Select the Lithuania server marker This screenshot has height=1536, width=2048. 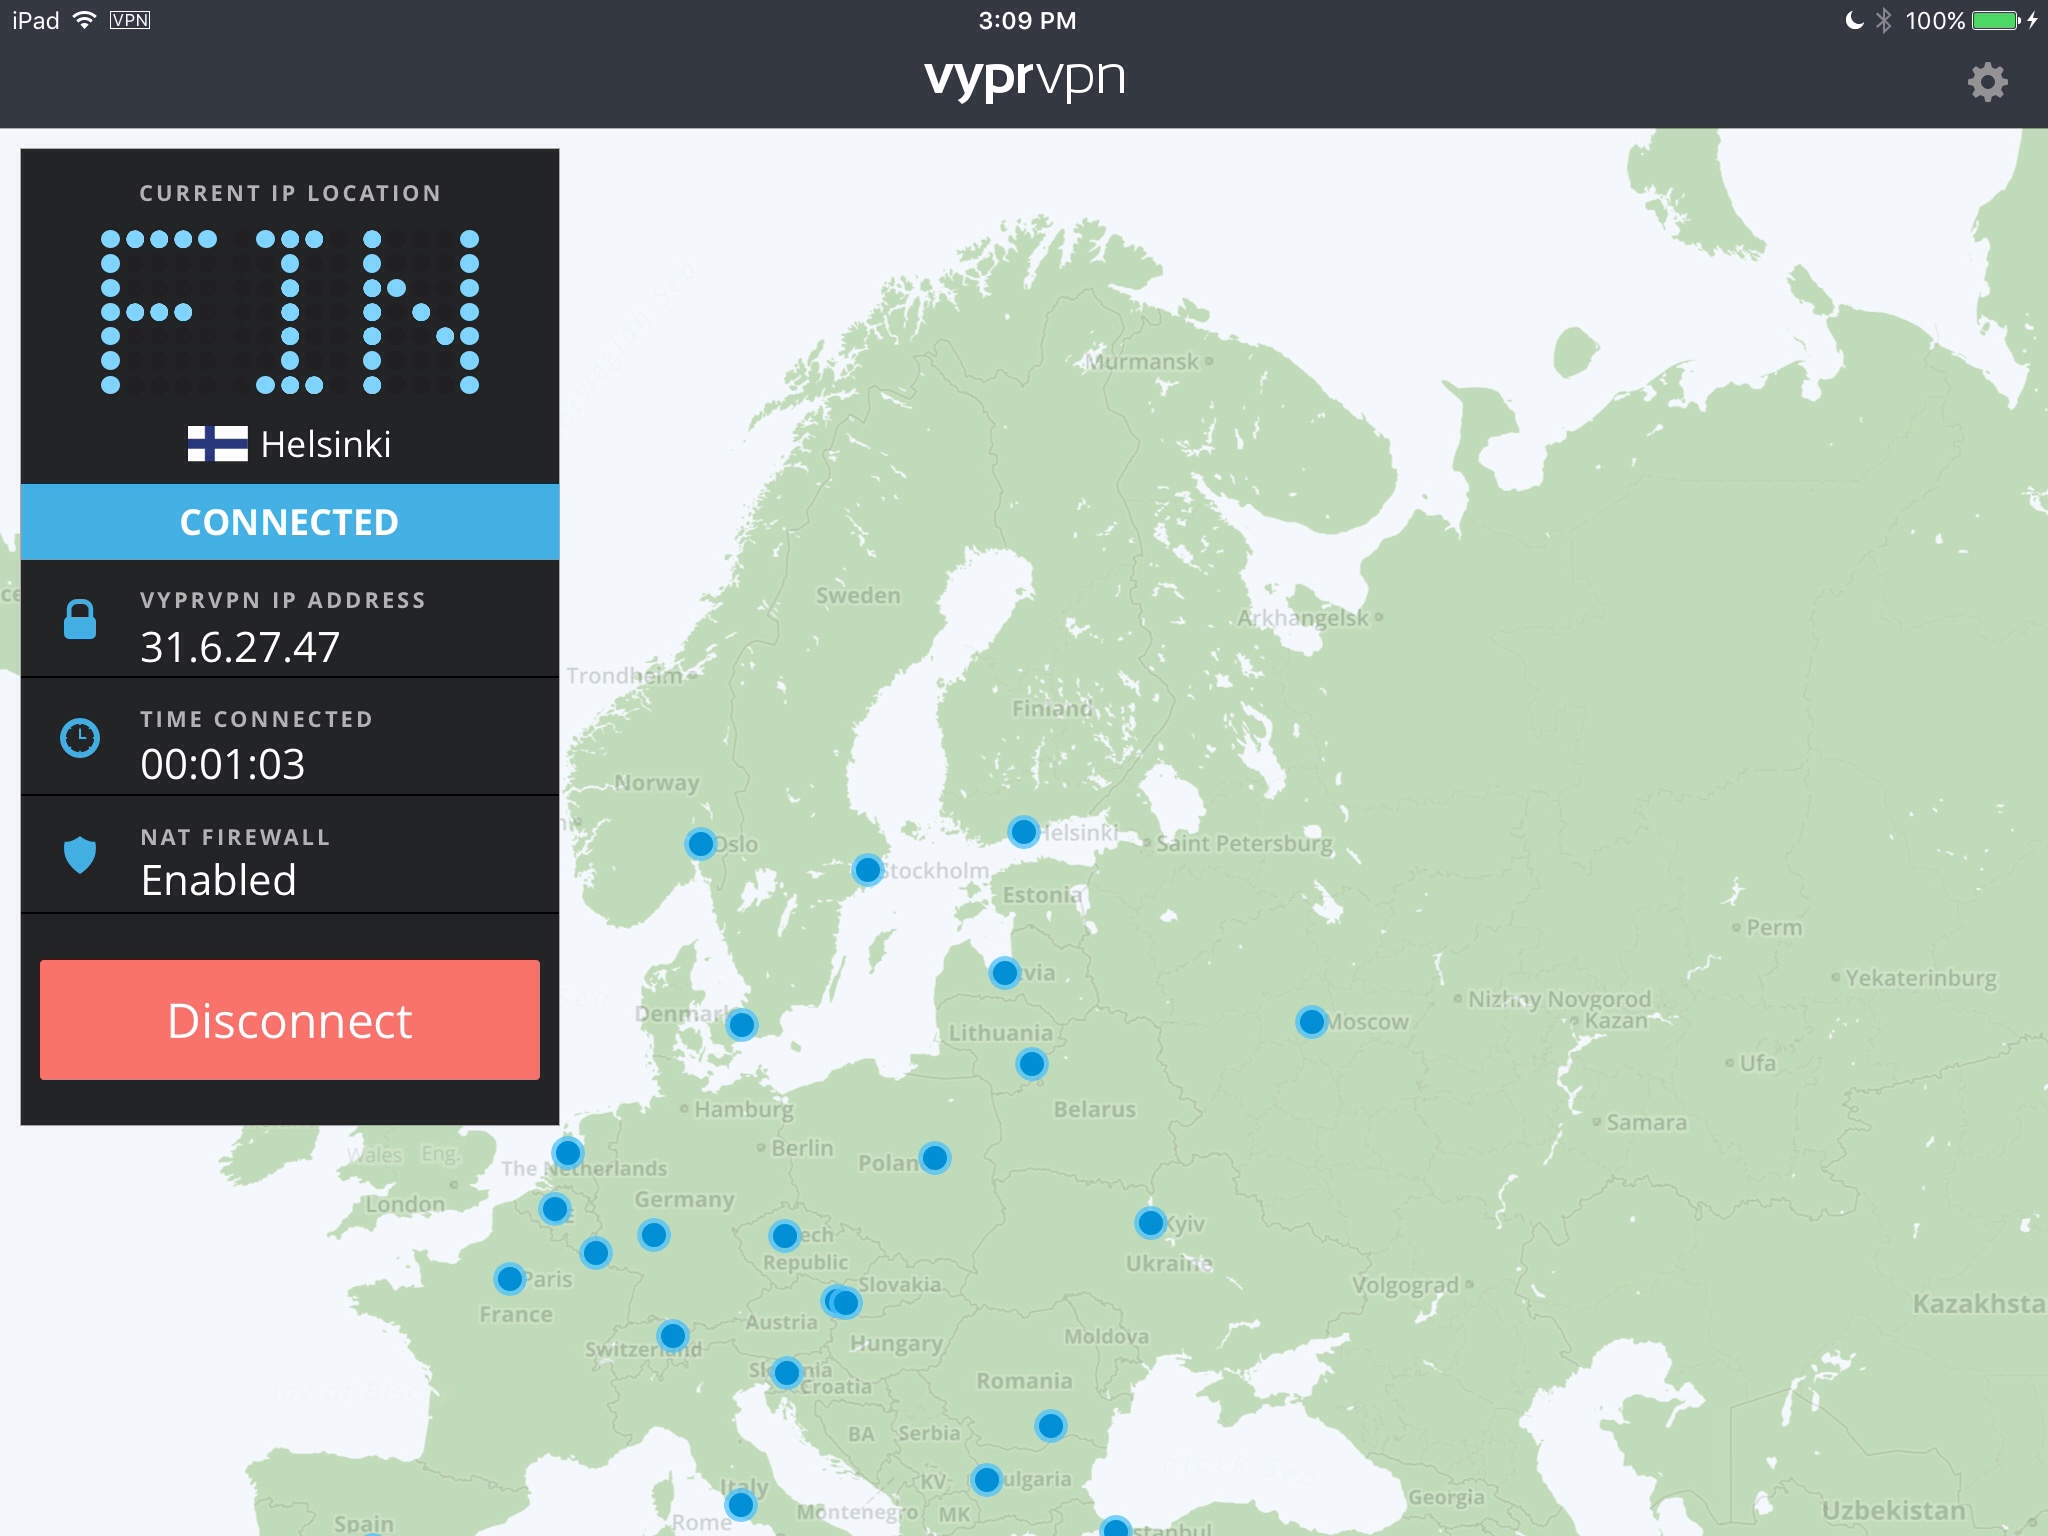(x=1031, y=1064)
